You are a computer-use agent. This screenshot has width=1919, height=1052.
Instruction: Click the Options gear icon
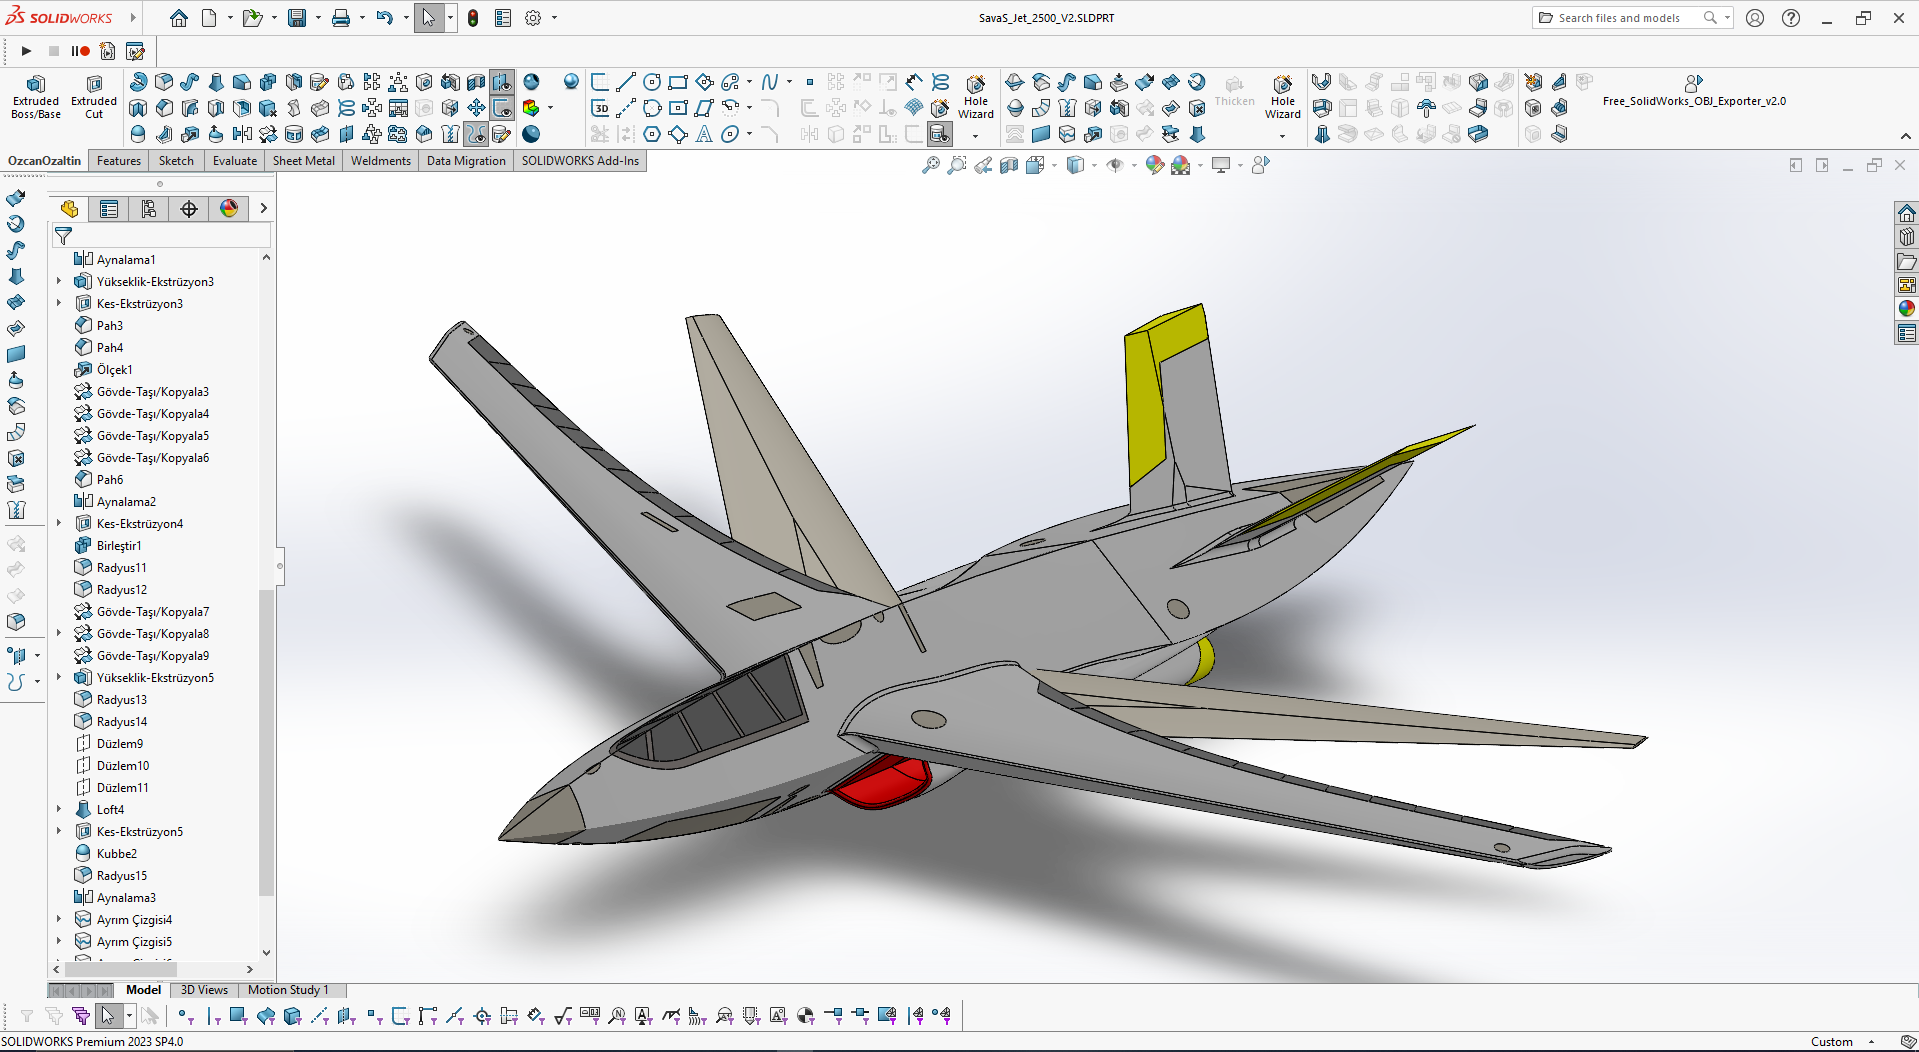coord(533,18)
